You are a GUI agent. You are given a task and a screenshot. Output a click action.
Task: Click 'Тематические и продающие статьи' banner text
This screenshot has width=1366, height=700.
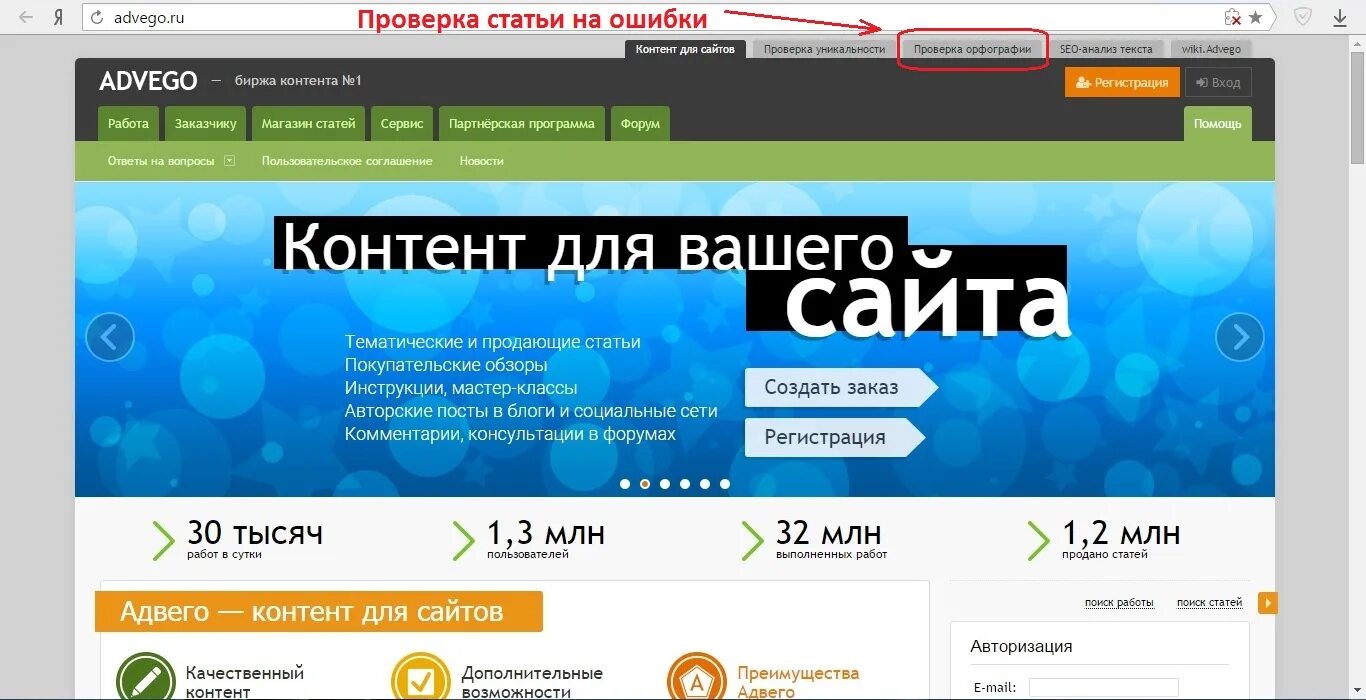point(493,342)
